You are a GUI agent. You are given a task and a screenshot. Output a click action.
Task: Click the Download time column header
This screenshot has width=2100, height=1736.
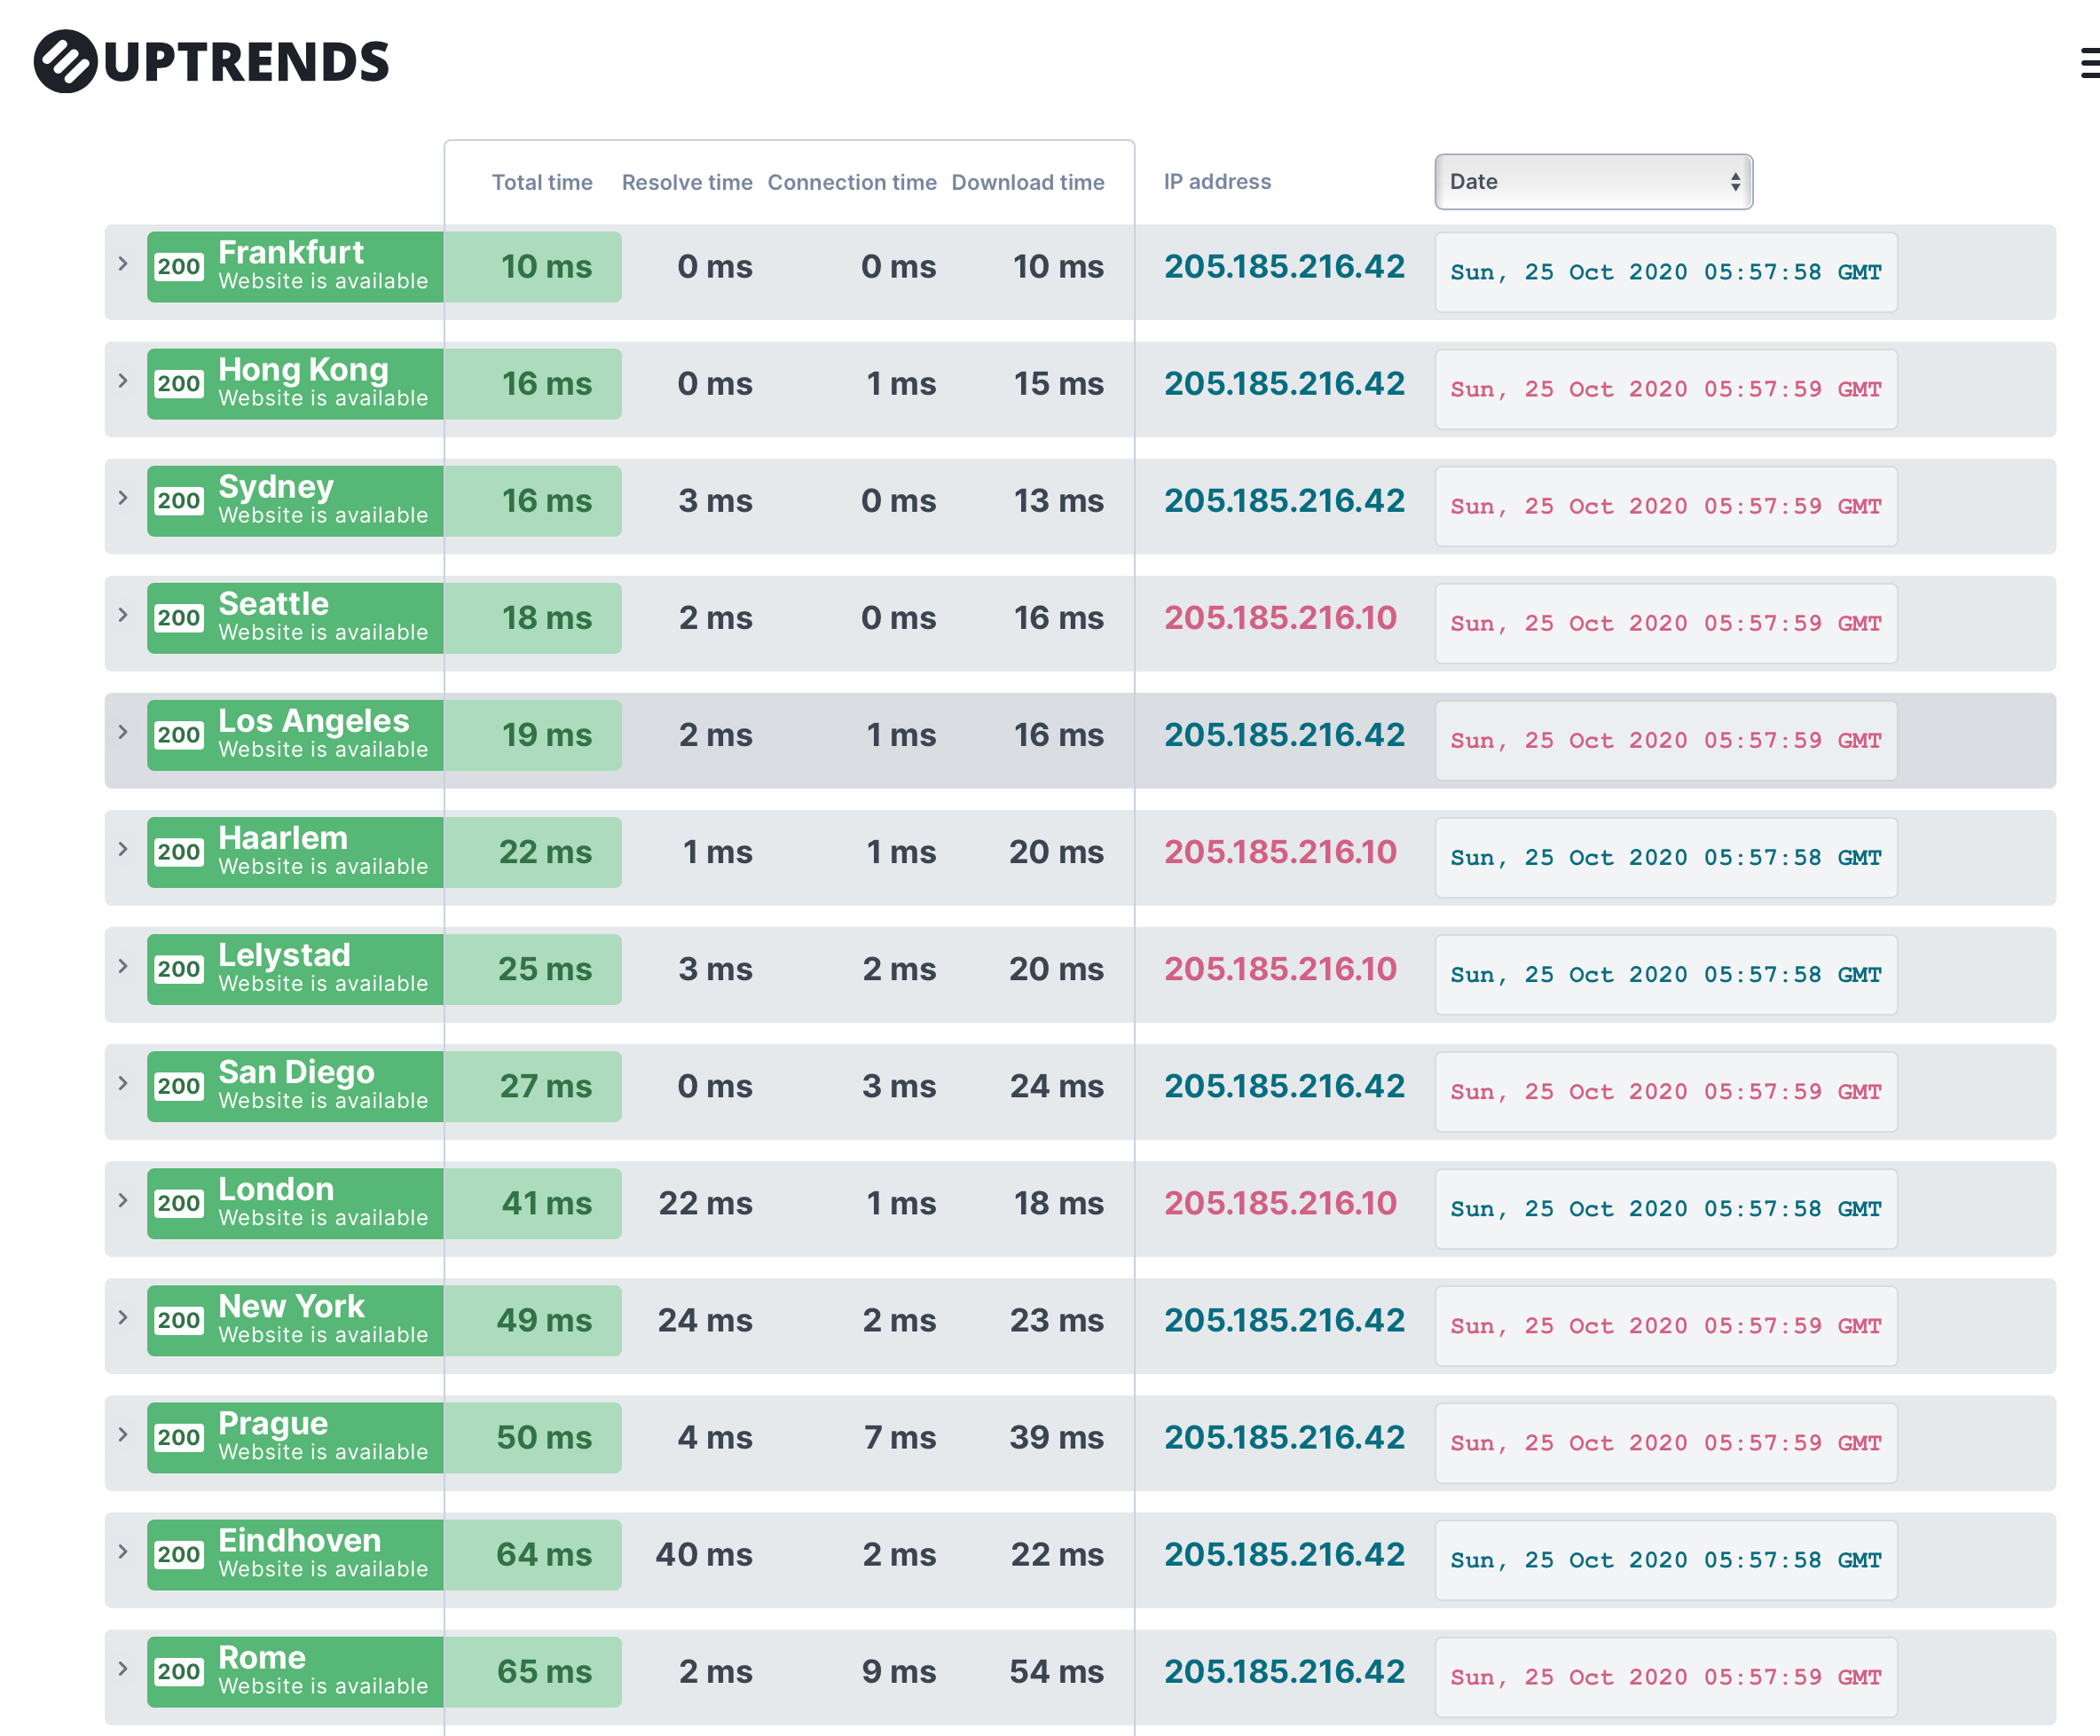click(1028, 182)
